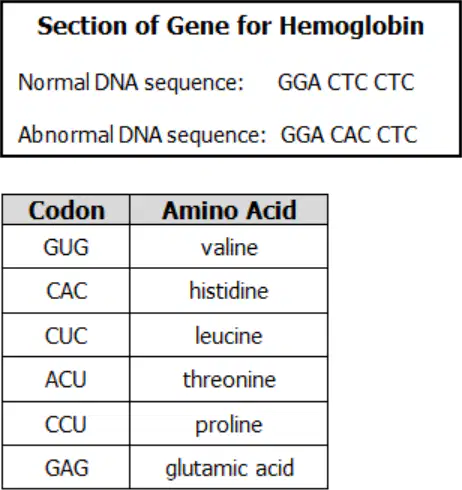
Task: Select the leucine cell
Action: click(x=229, y=335)
